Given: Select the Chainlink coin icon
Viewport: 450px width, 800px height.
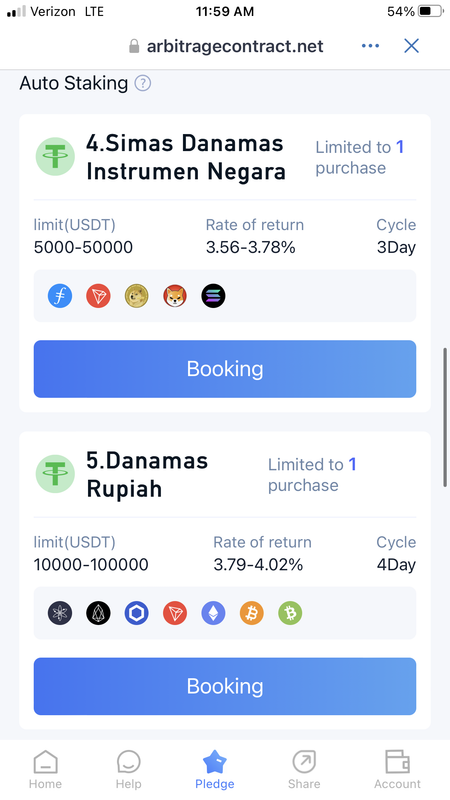Looking at the screenshot, I should tap(137, 613).
